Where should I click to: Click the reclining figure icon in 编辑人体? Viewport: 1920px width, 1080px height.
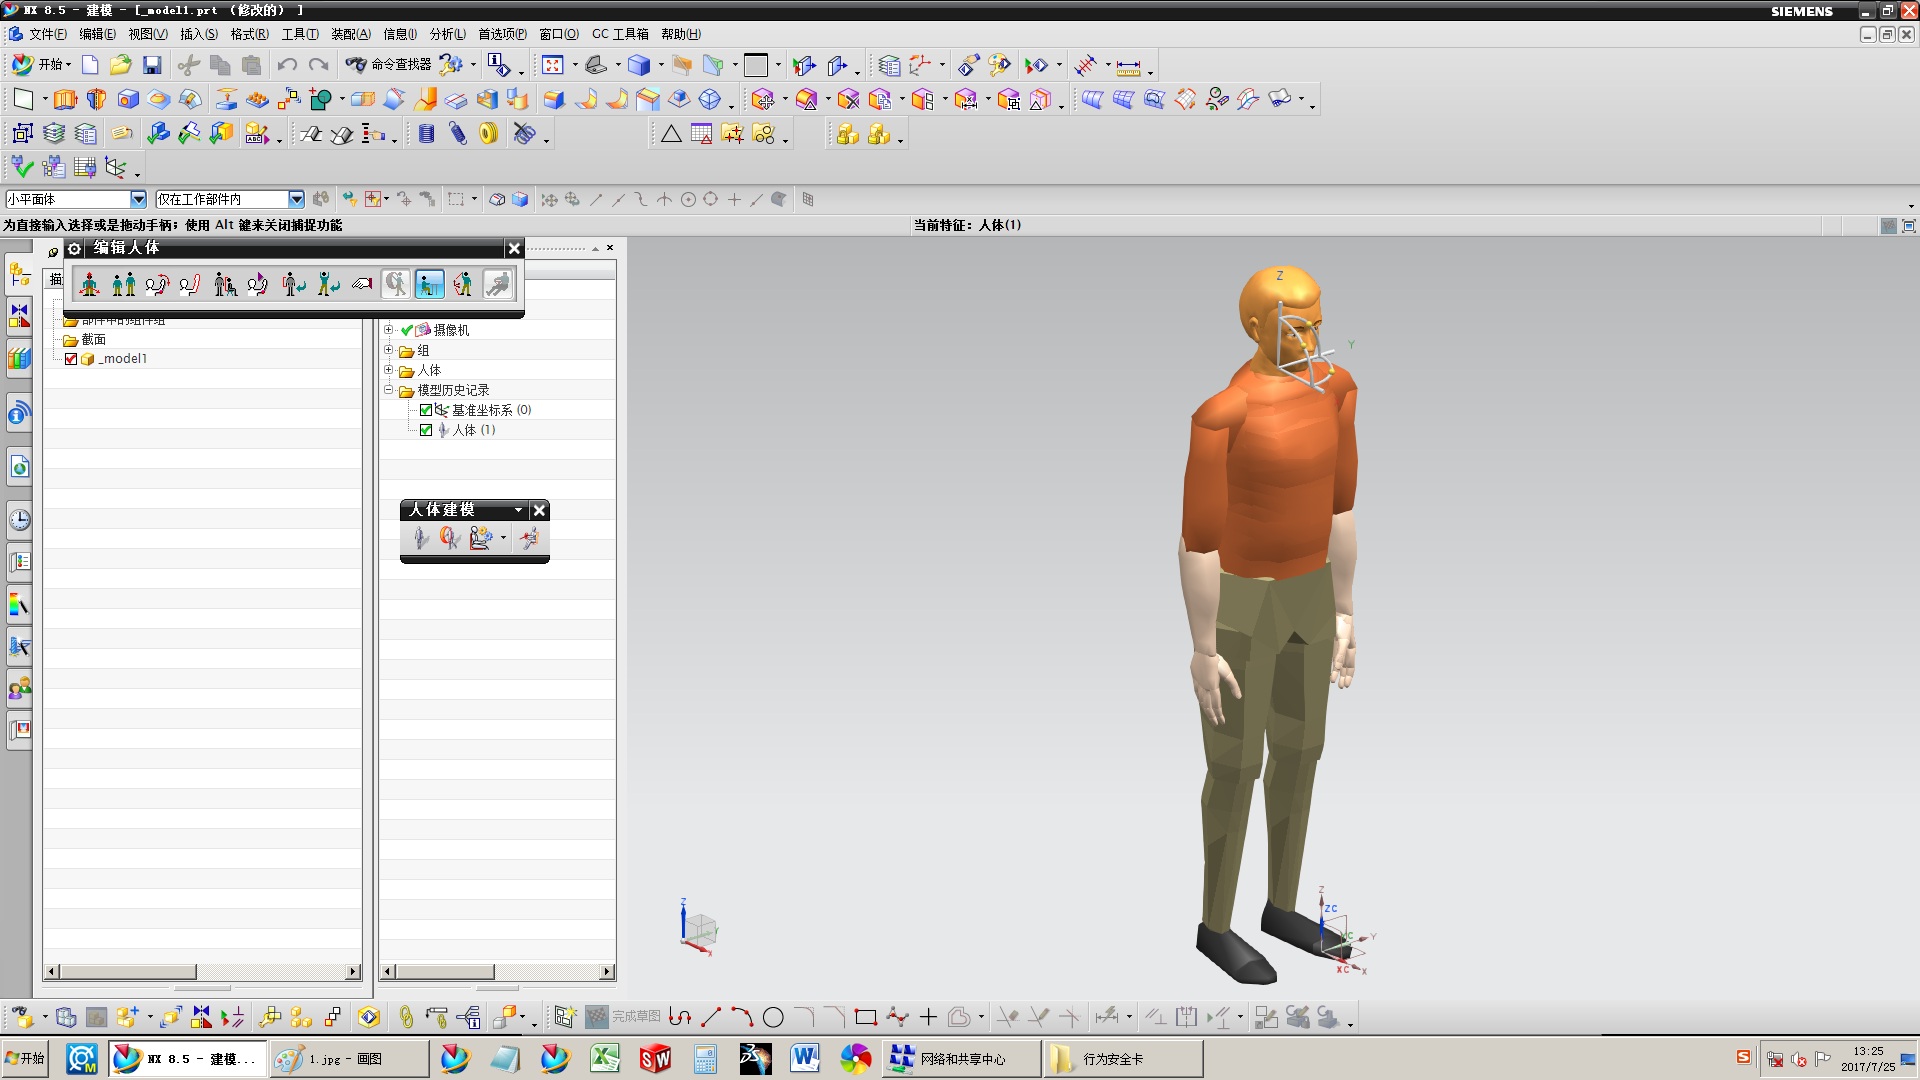click(497, 285)
